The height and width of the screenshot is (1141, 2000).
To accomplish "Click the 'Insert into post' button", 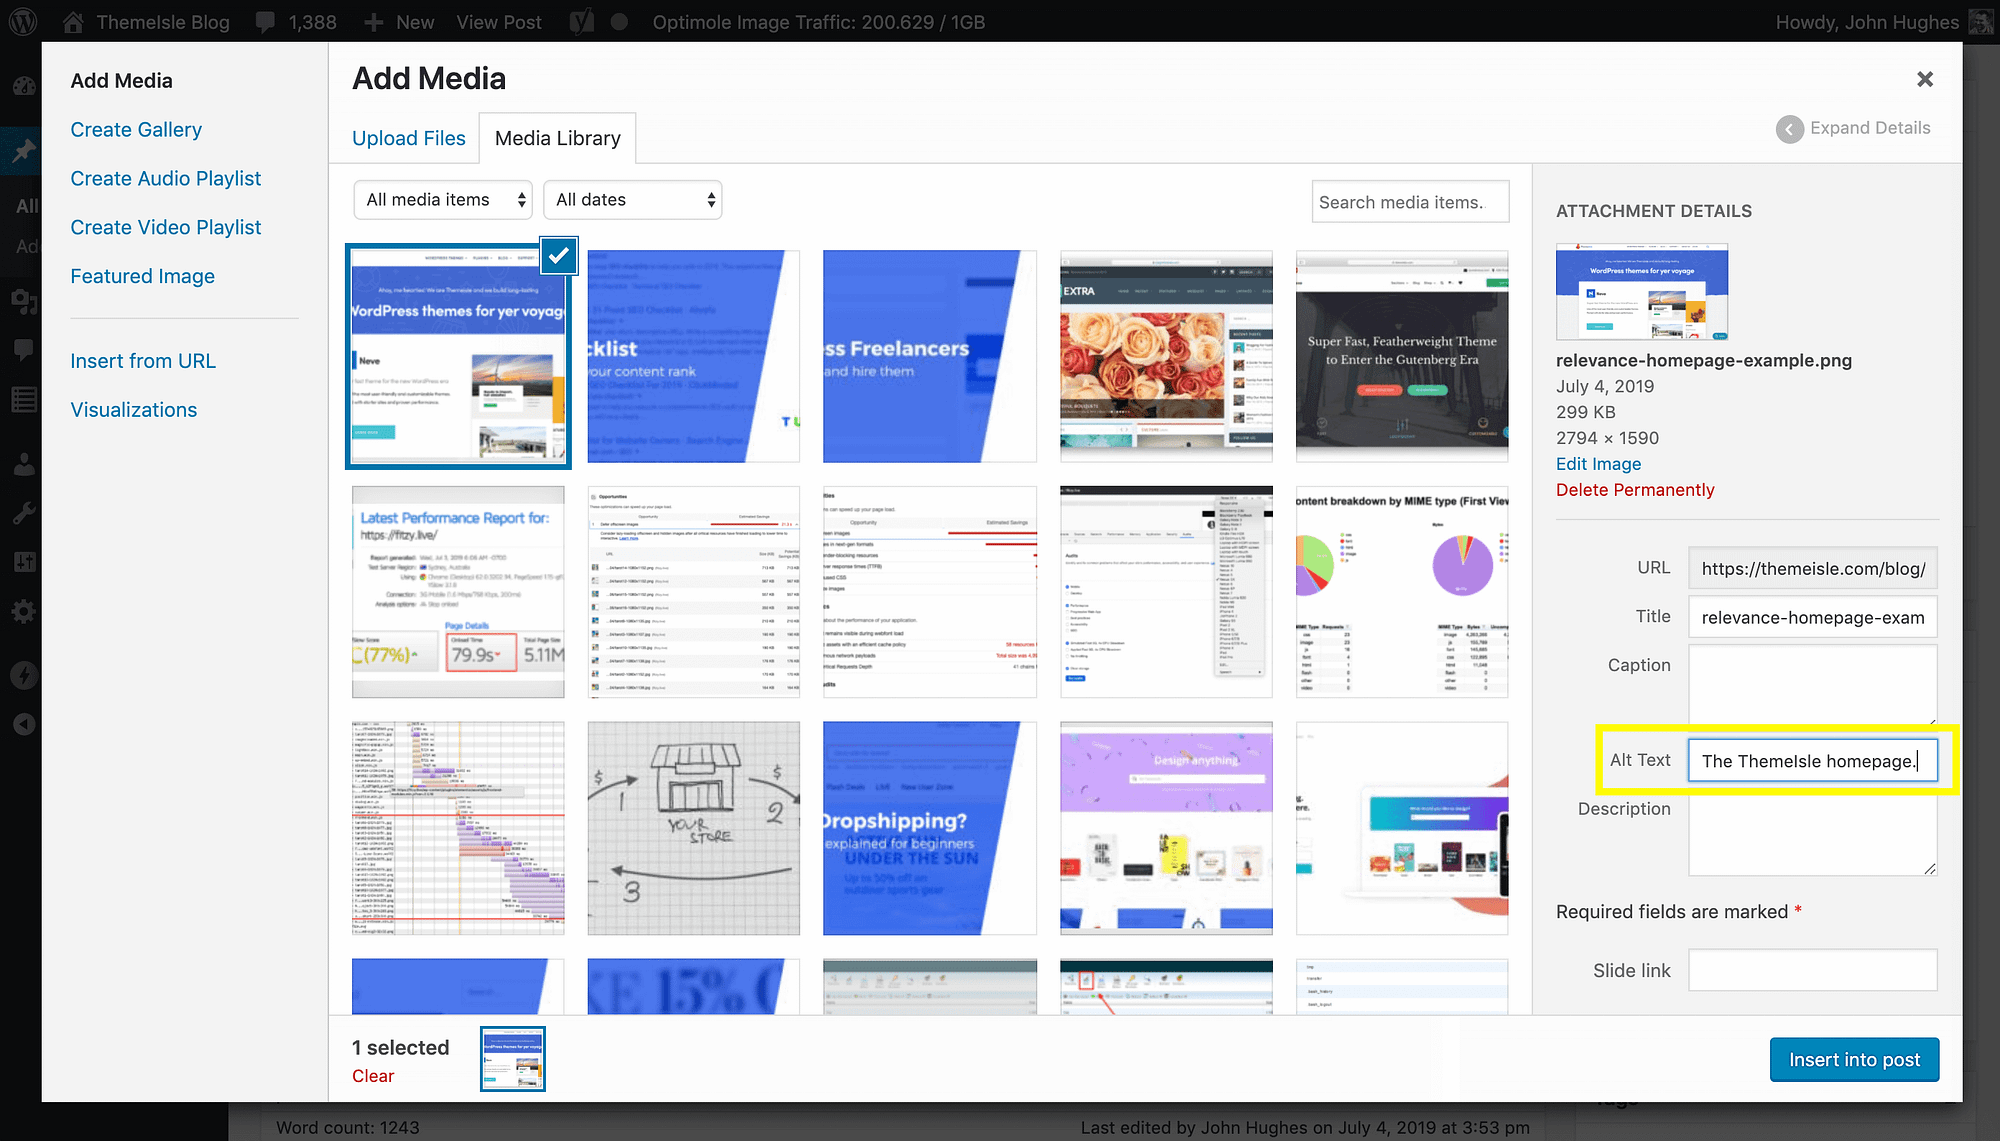I will click(x=1854, y=1059).
